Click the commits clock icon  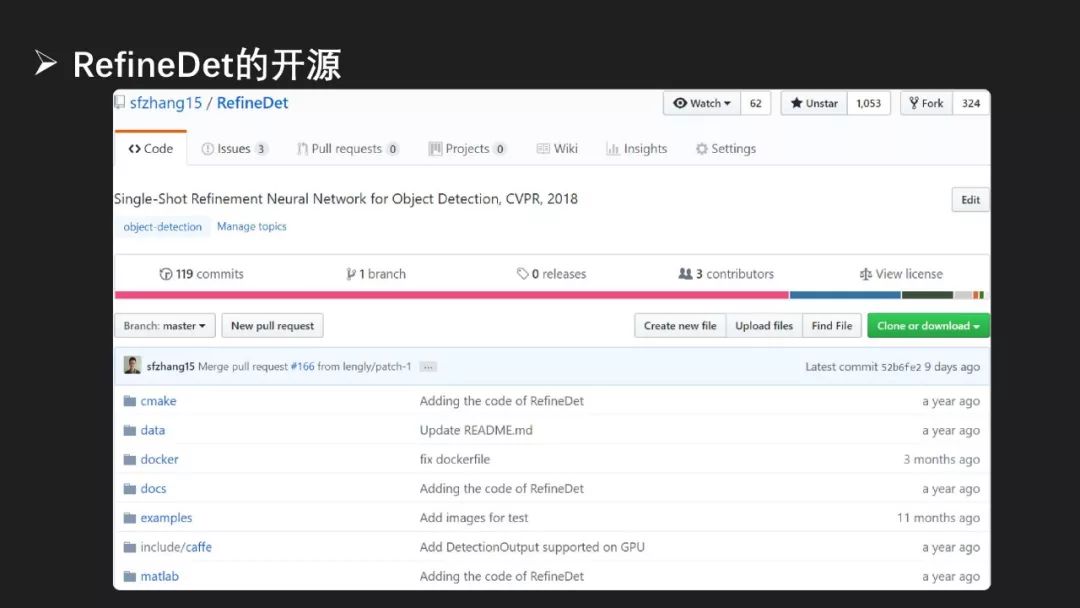coord(165,274)
